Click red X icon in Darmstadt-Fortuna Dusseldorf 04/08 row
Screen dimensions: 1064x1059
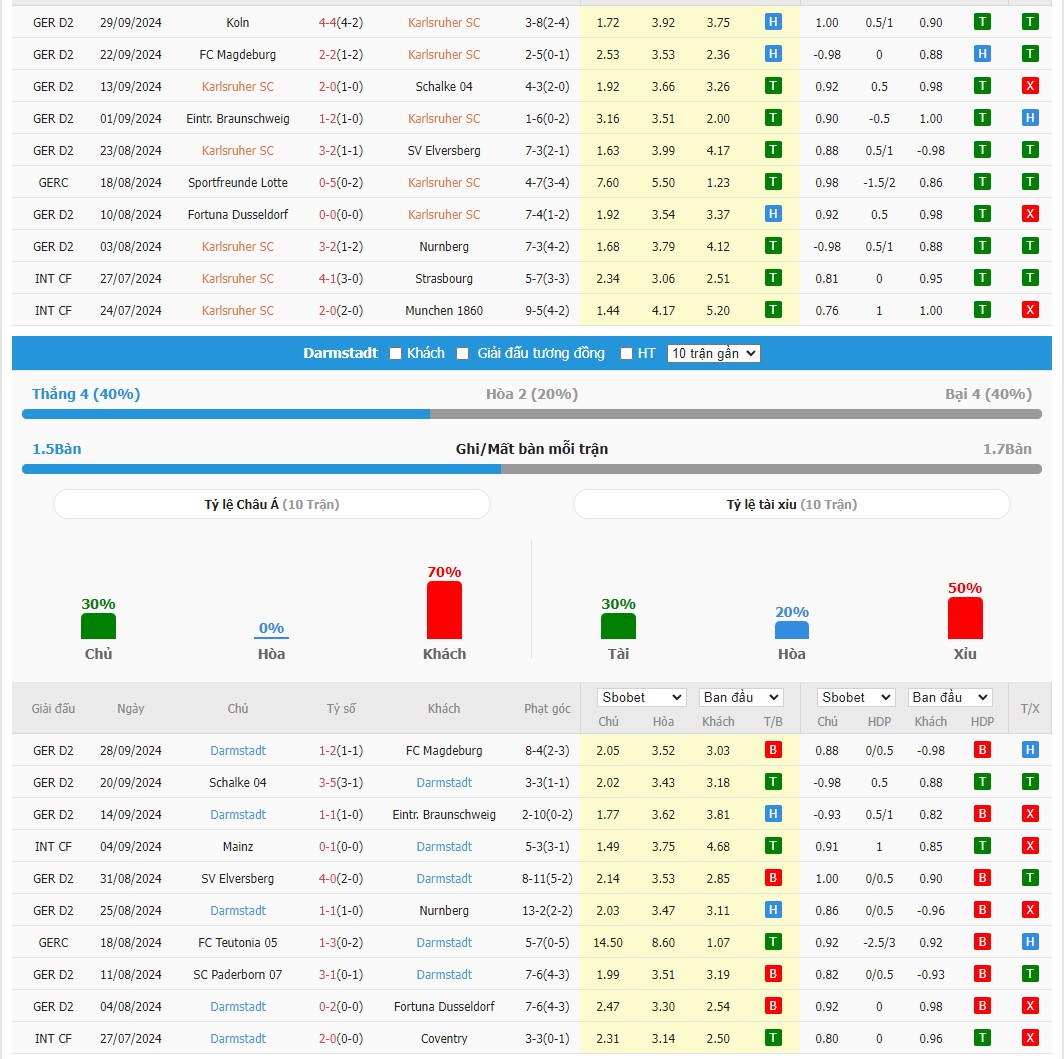(x=1030, y=1005)
